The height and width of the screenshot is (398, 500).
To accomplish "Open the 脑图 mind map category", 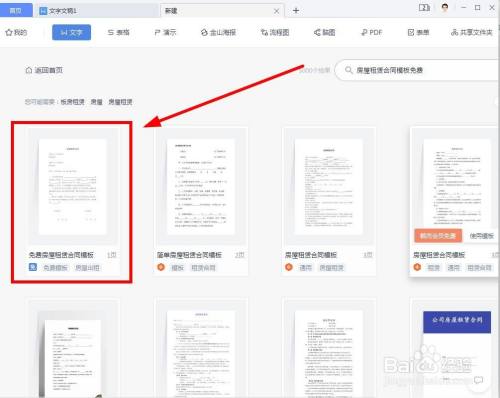I will point(324,32).
